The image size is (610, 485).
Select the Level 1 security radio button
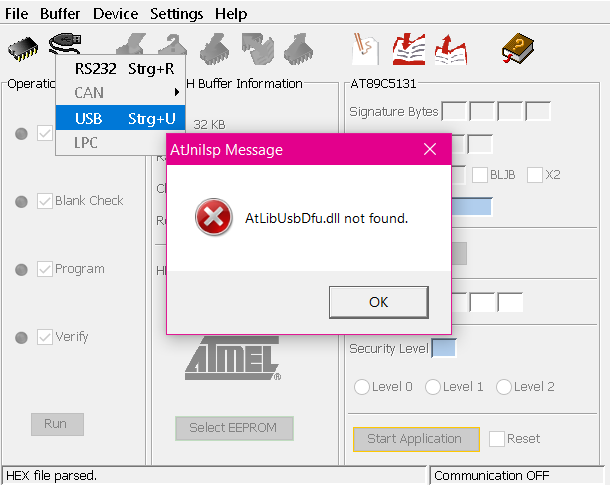click(433, 387)
